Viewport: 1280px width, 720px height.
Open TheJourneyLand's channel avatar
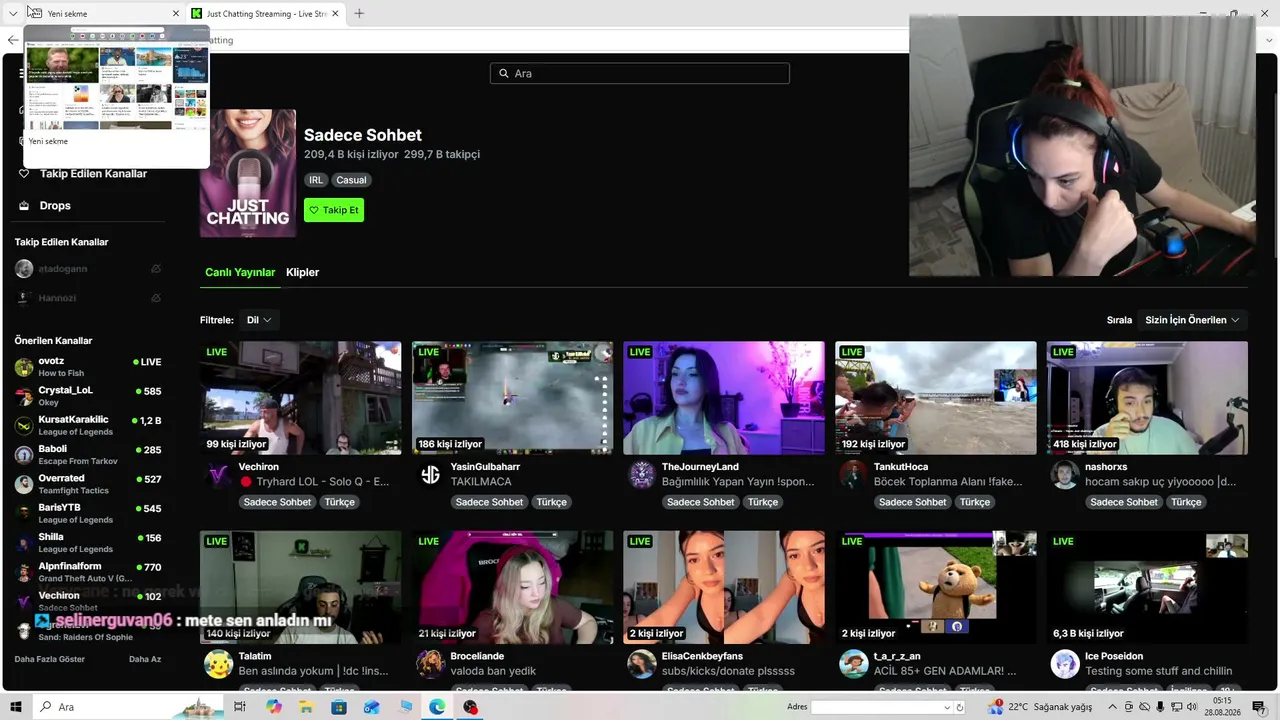click(x=642, y=475)
